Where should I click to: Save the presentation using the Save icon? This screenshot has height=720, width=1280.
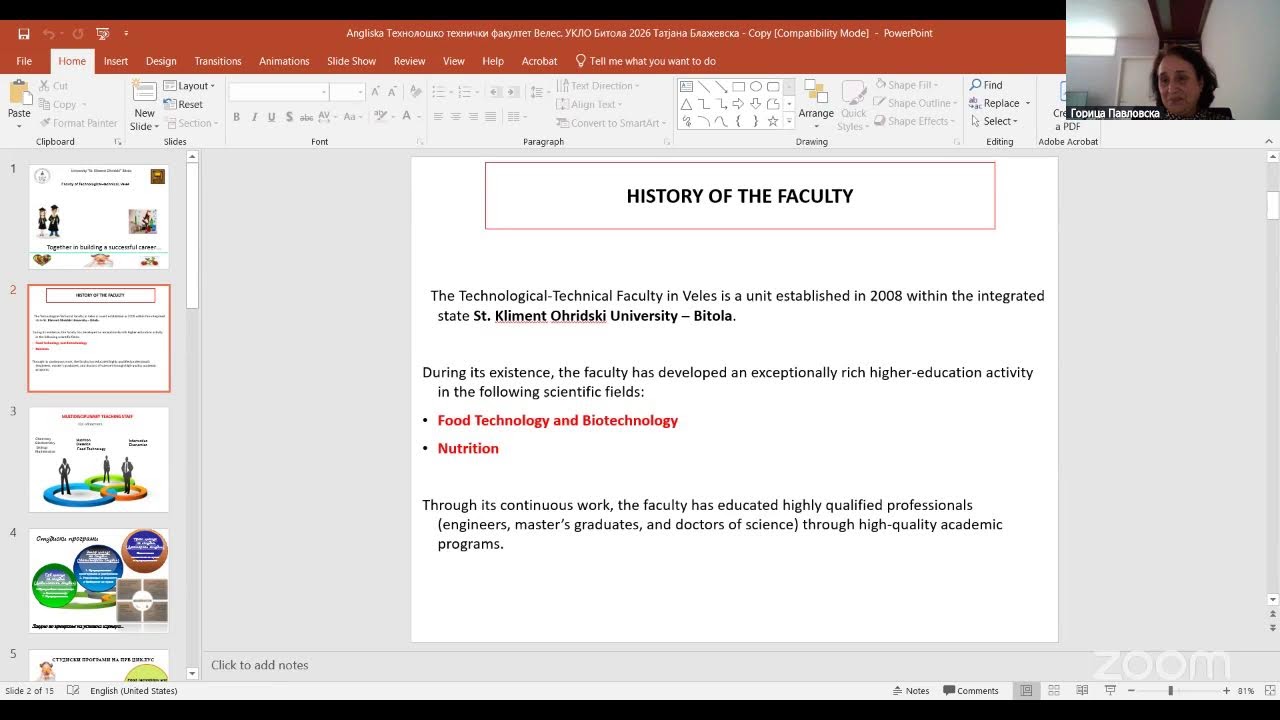[x=23, y=33]
